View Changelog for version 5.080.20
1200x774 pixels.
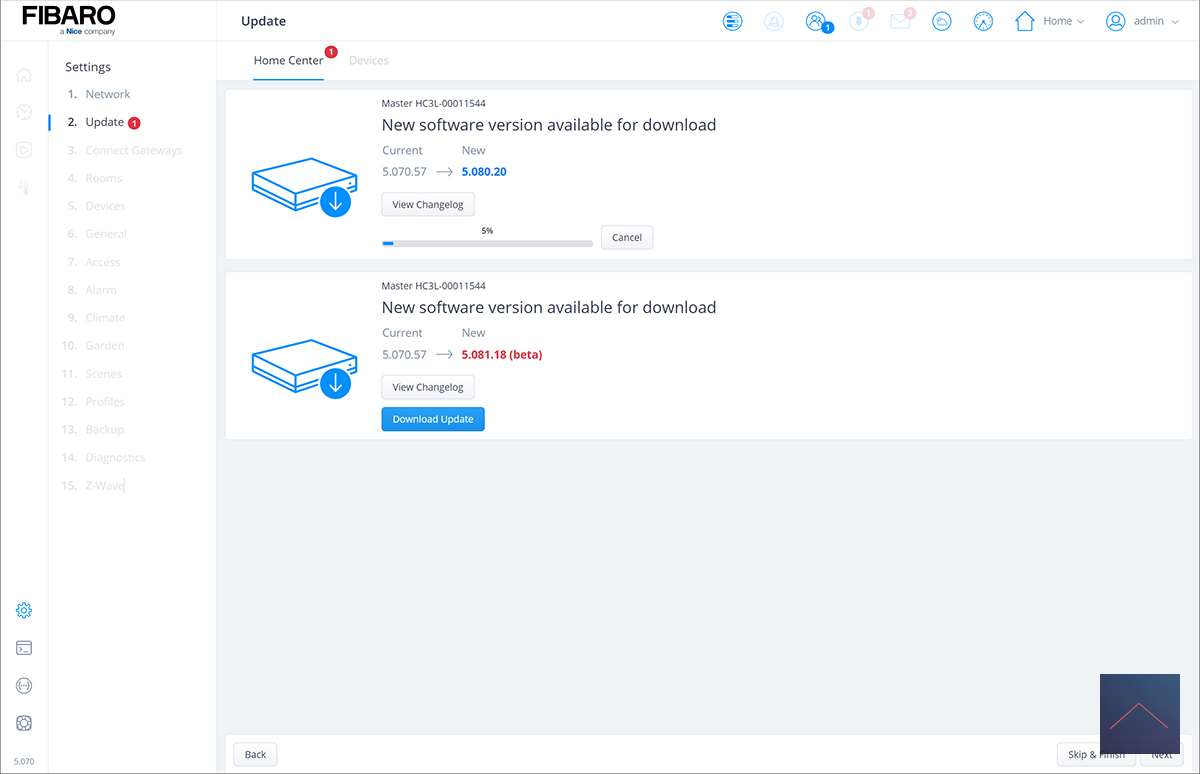[428, 205]
